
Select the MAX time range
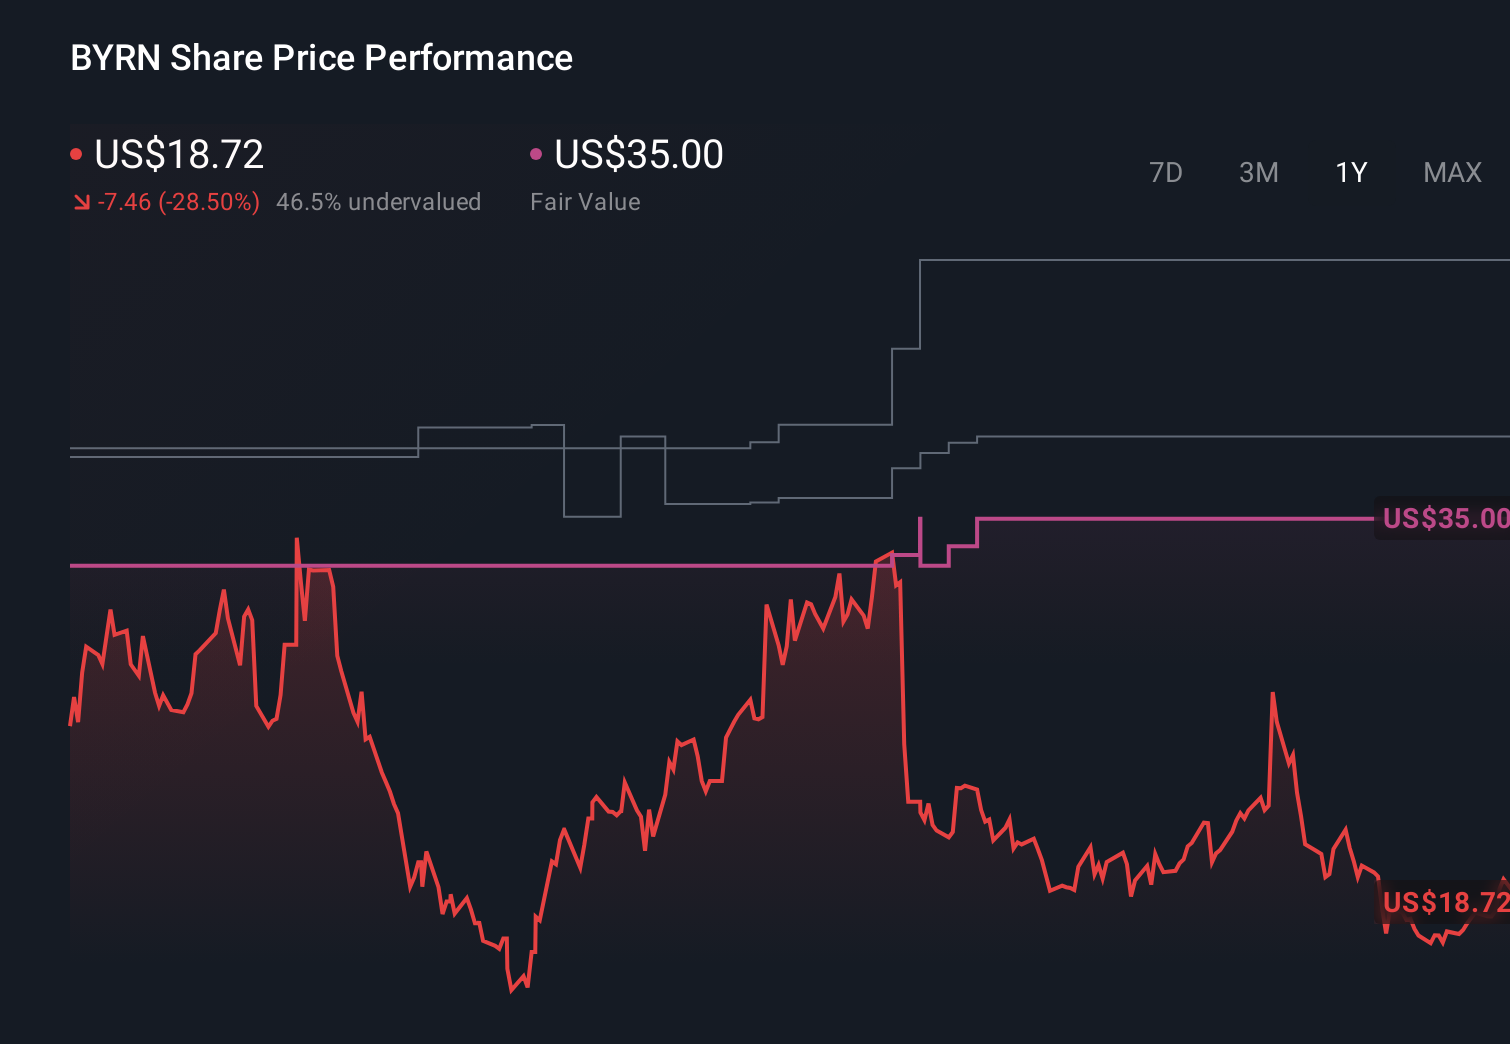coord(1451,172)
